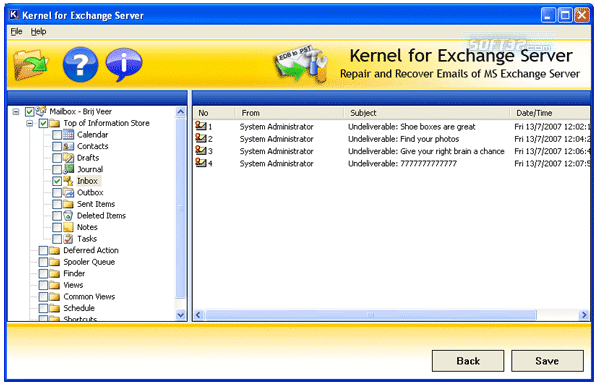Click the Deleted Items recycle icon

68,216
